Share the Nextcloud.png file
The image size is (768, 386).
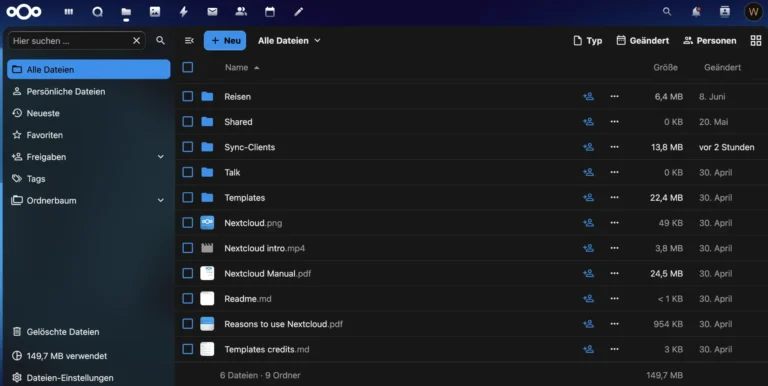point(588,223)
